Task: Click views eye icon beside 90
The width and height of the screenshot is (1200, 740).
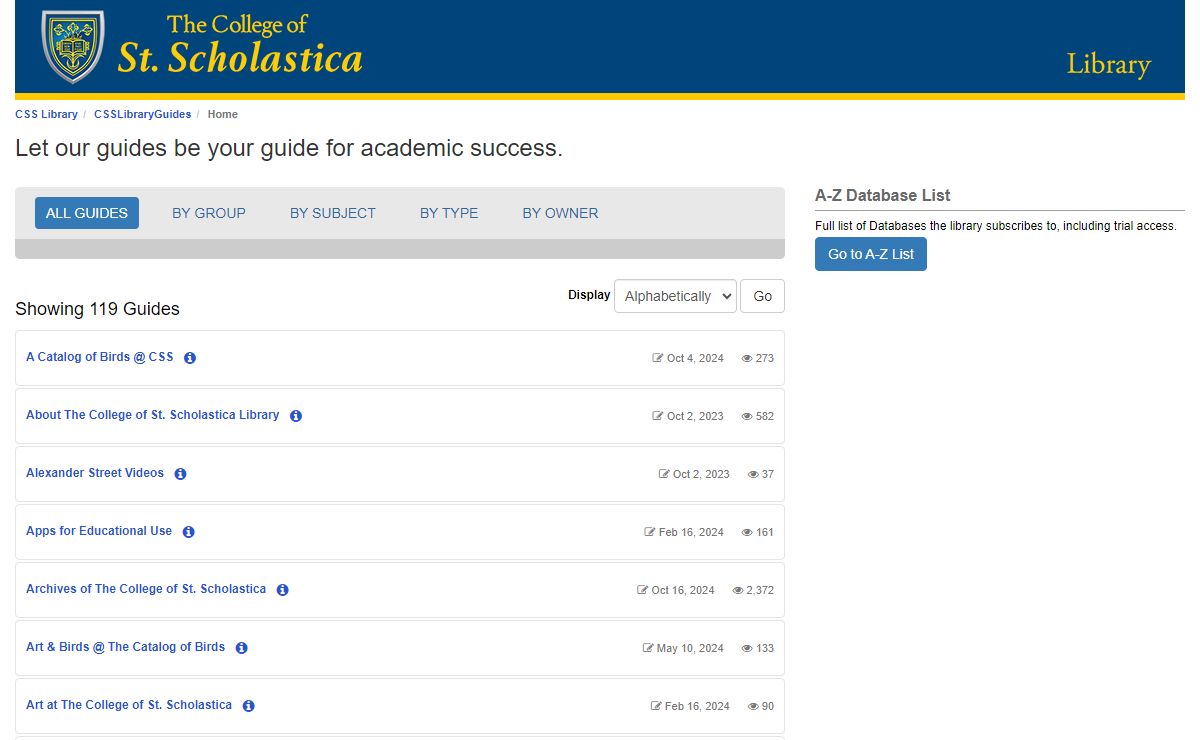Action: coord(753,706)
